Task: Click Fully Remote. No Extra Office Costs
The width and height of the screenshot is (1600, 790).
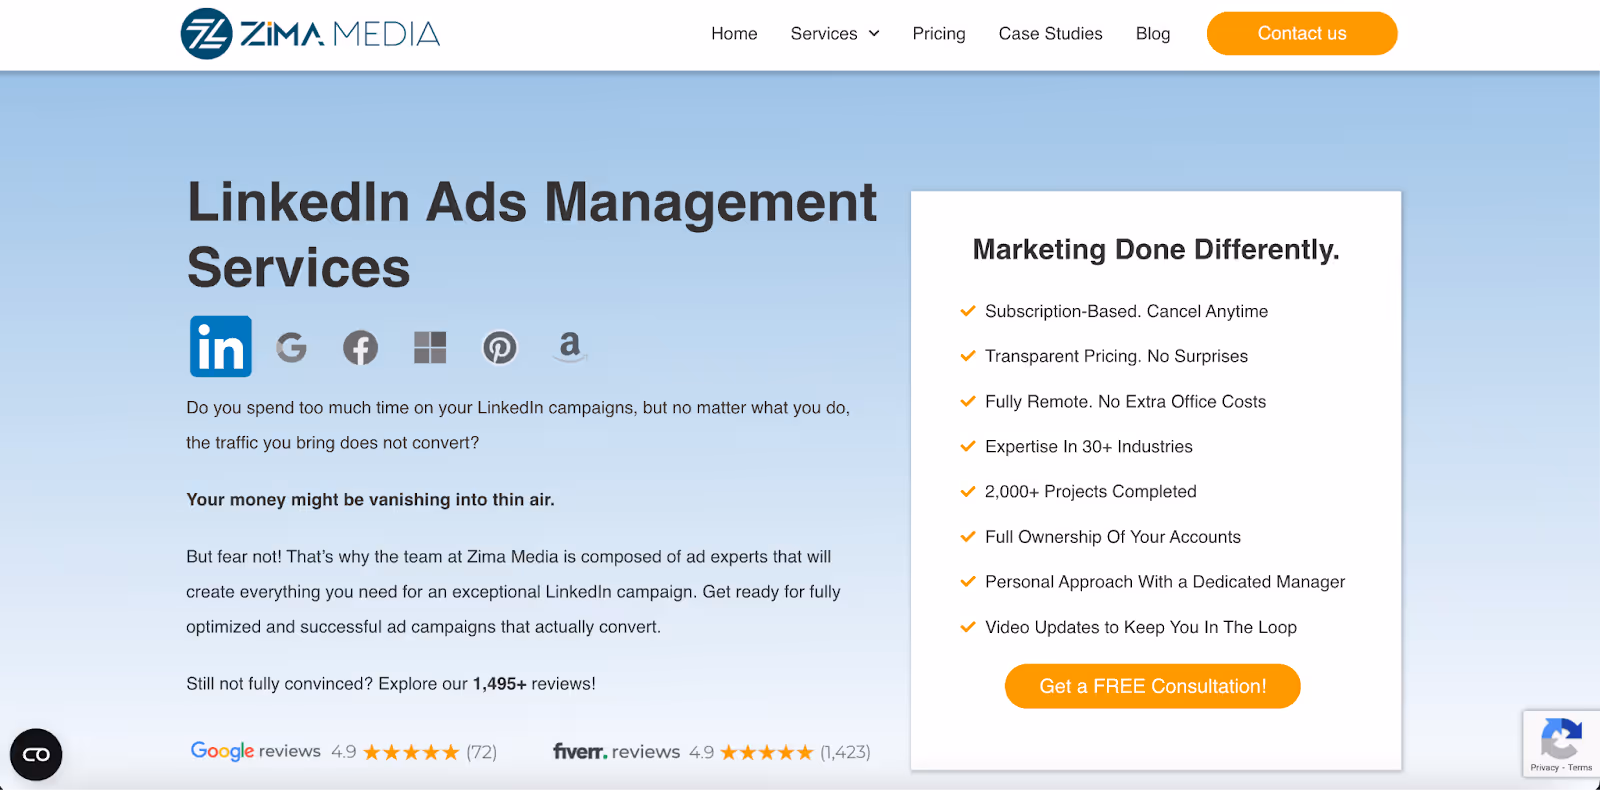Action: pos(1125,401)
